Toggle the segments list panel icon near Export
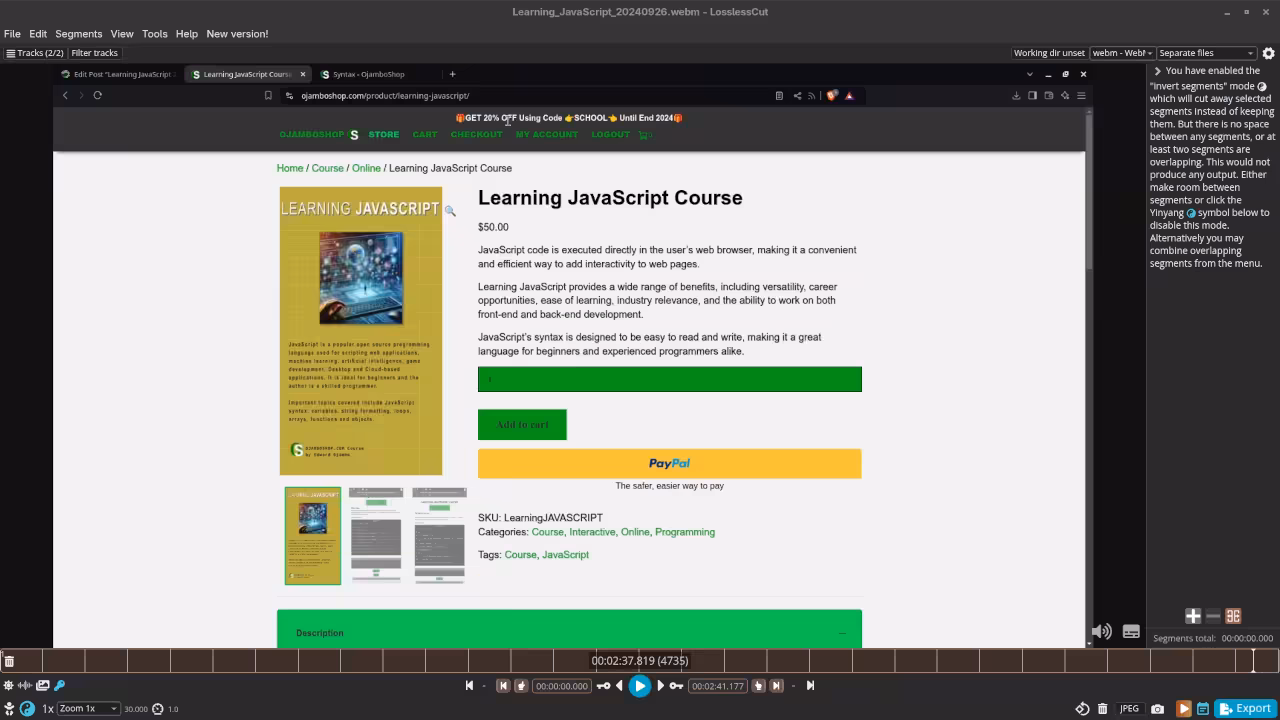Viewport: 1280px width, 720px height. [x=1203, y=708]
